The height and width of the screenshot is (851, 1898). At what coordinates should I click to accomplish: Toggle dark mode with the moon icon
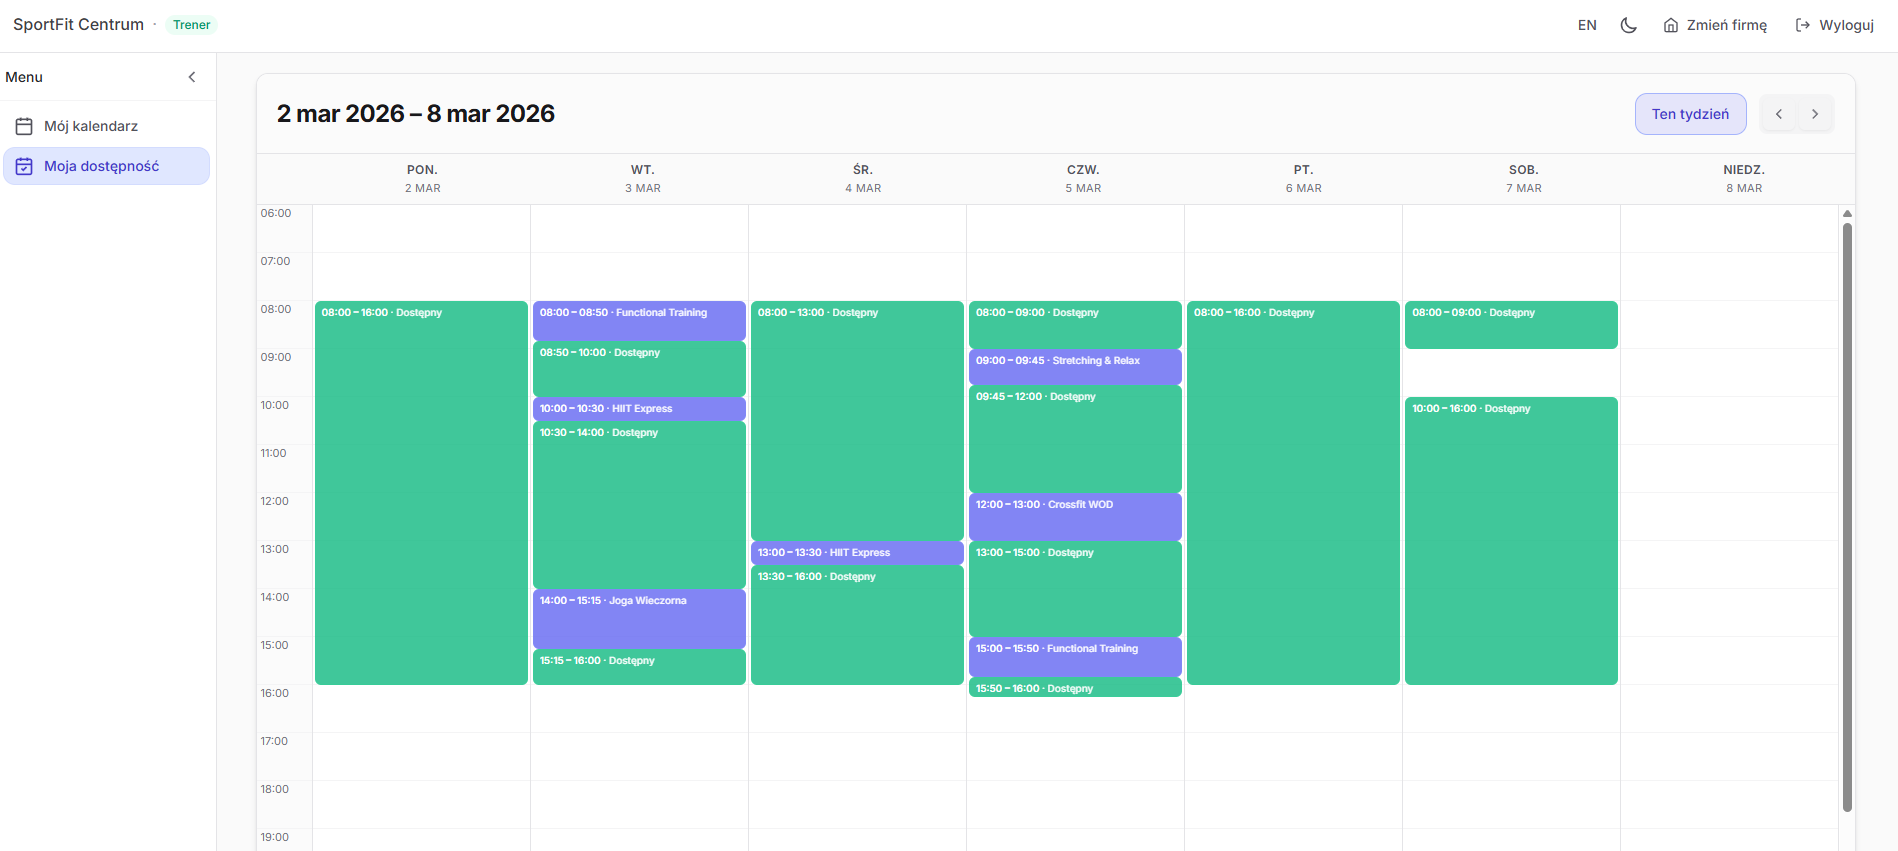1628,25
